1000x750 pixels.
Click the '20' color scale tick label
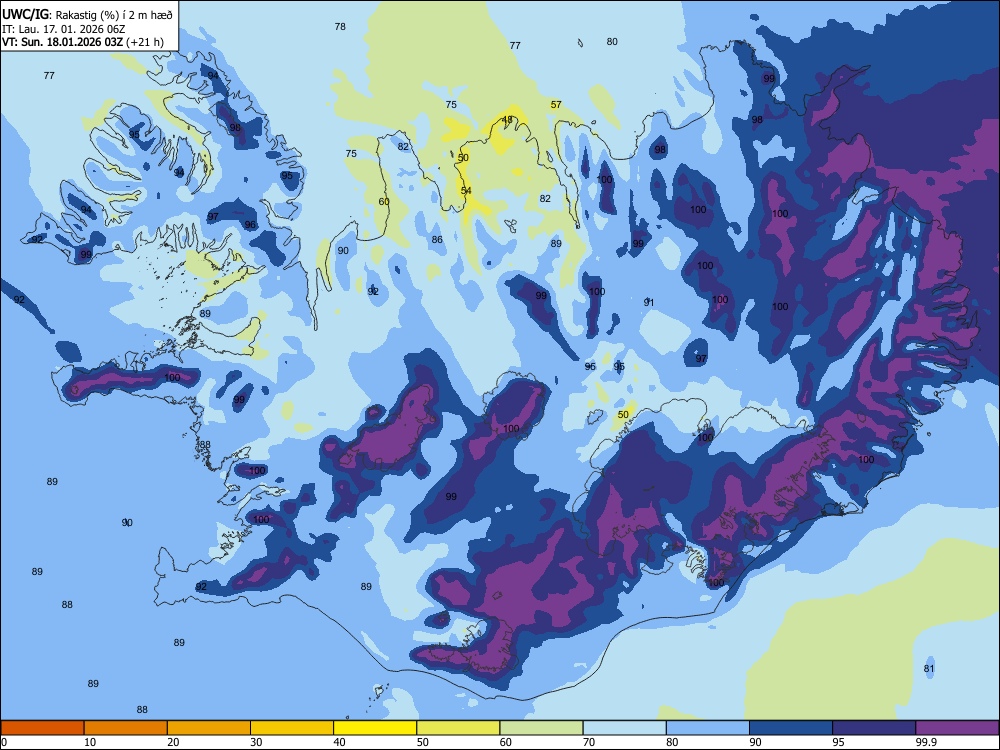(173, 742)
